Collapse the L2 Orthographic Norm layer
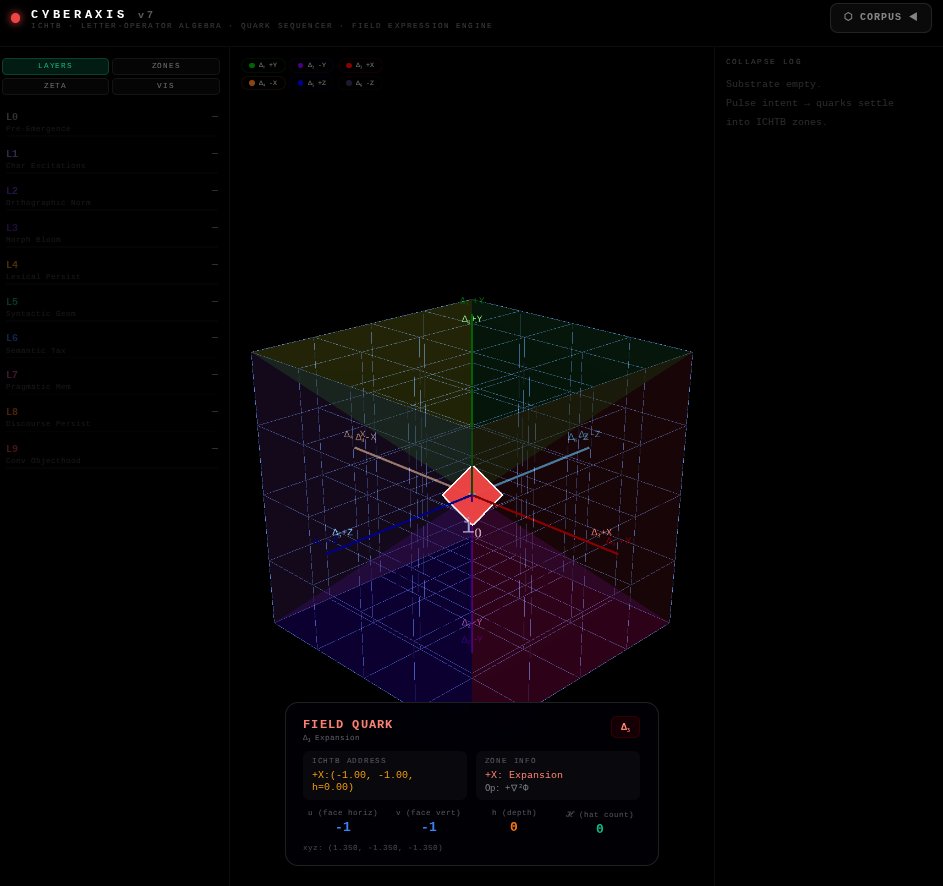This screenshot has width=943, height=886. tap(215, 191)
